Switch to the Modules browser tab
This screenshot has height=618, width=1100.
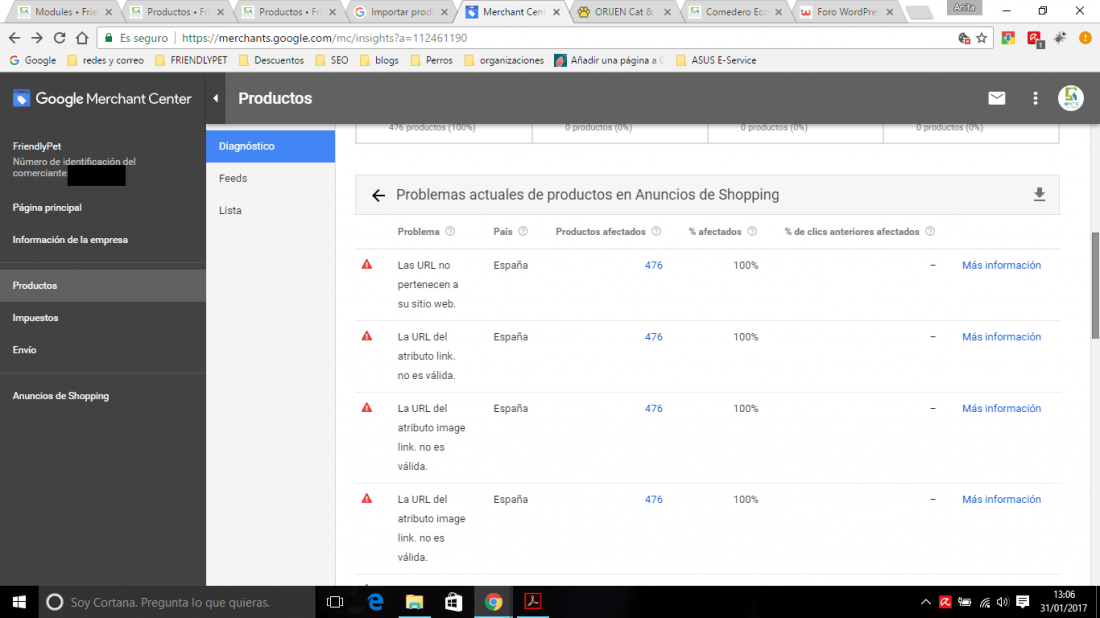64,12
